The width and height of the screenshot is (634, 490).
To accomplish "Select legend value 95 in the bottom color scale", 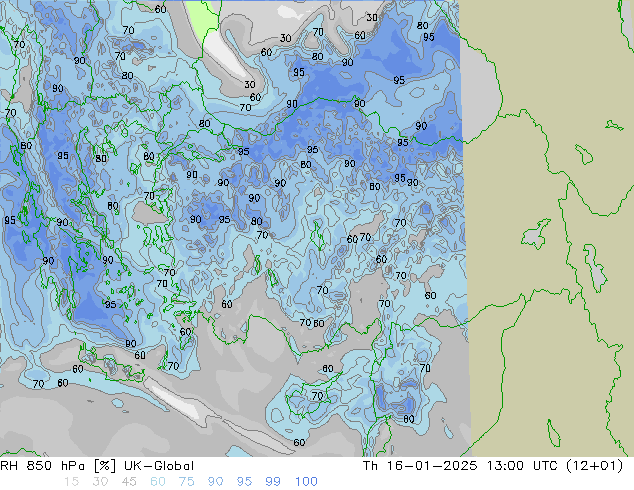I will (x=244, y=482).
